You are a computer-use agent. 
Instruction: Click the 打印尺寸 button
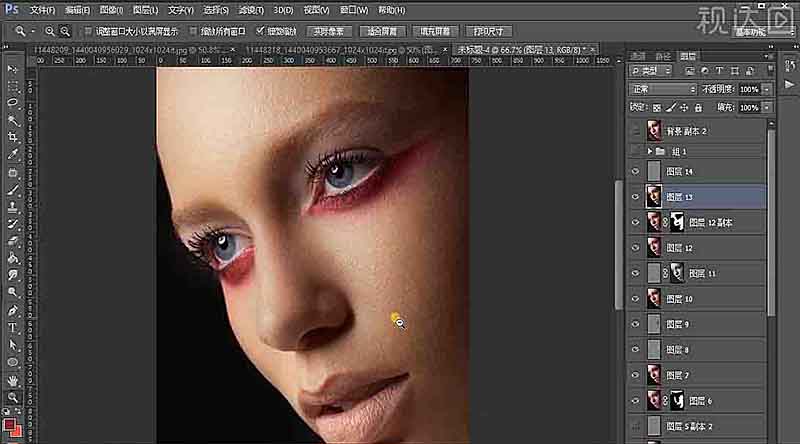(x=488, y=32)
